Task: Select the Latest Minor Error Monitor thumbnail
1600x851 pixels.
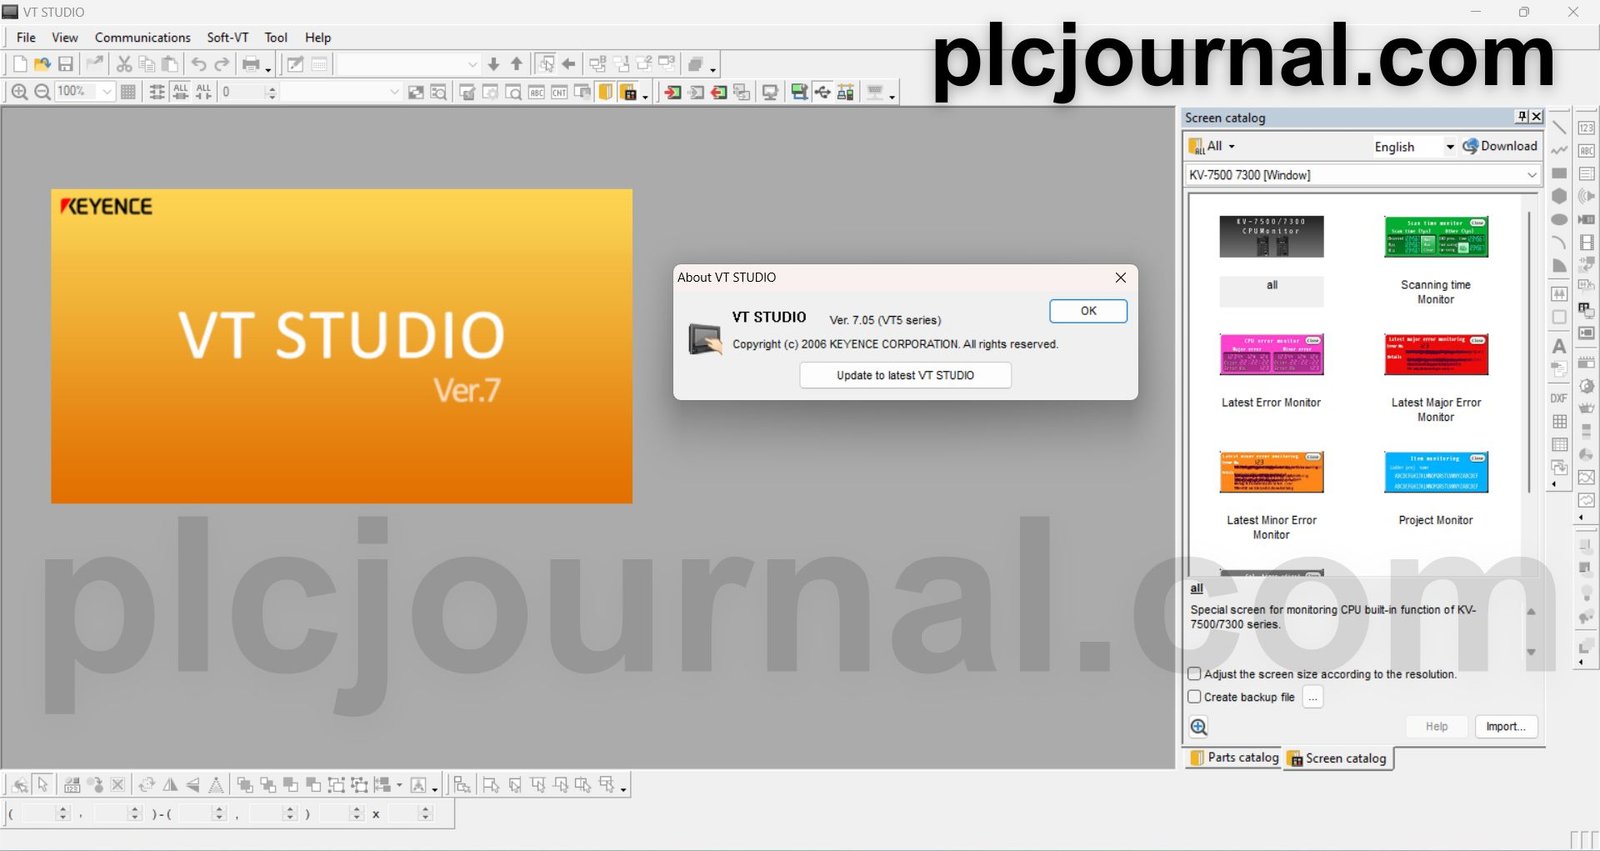Action: coord(1271,472)
